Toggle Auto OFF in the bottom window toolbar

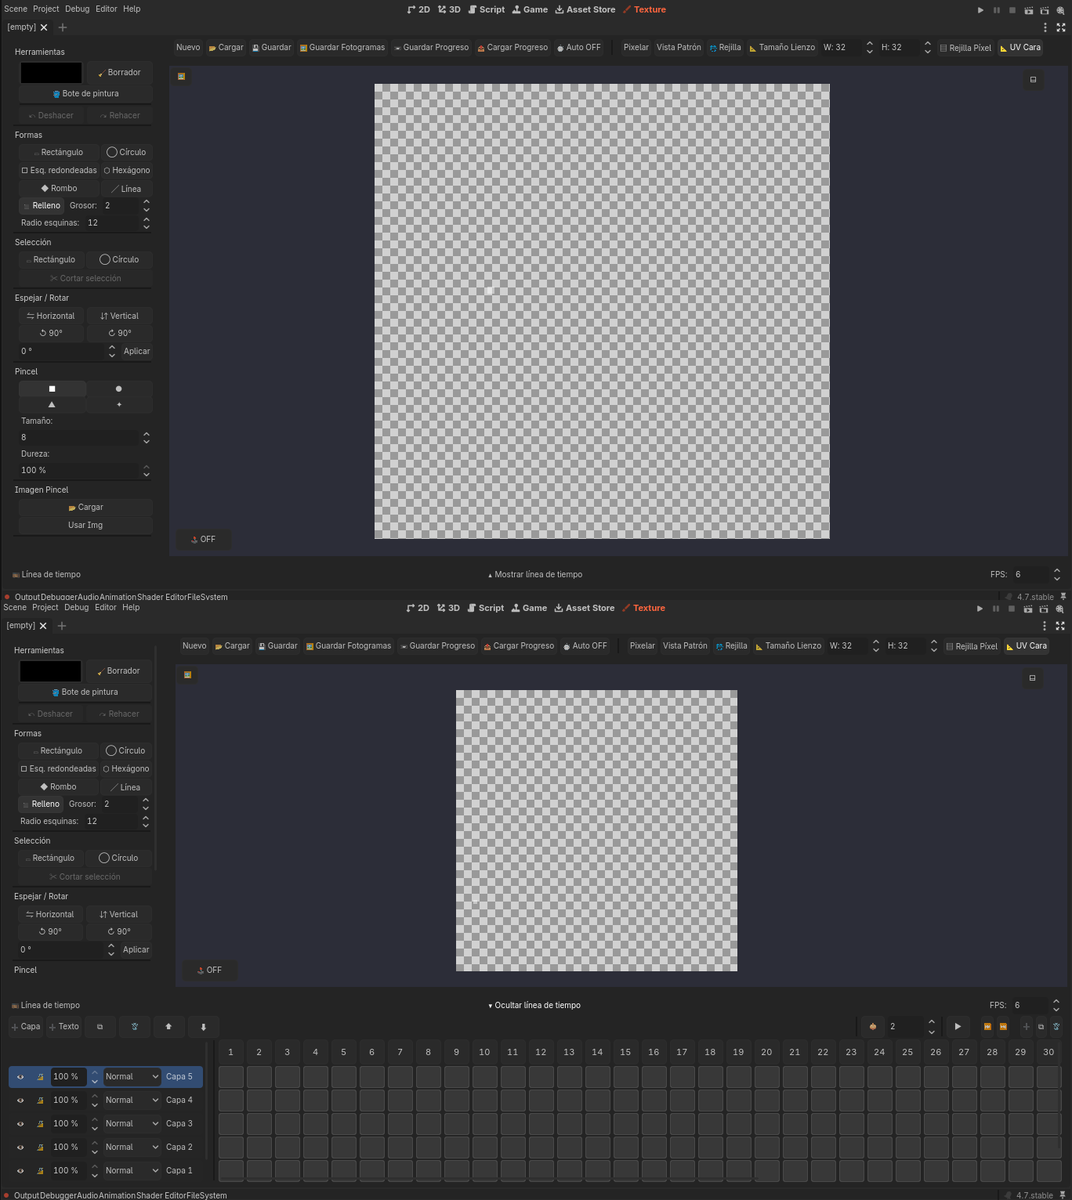click(x=587, y=646)
